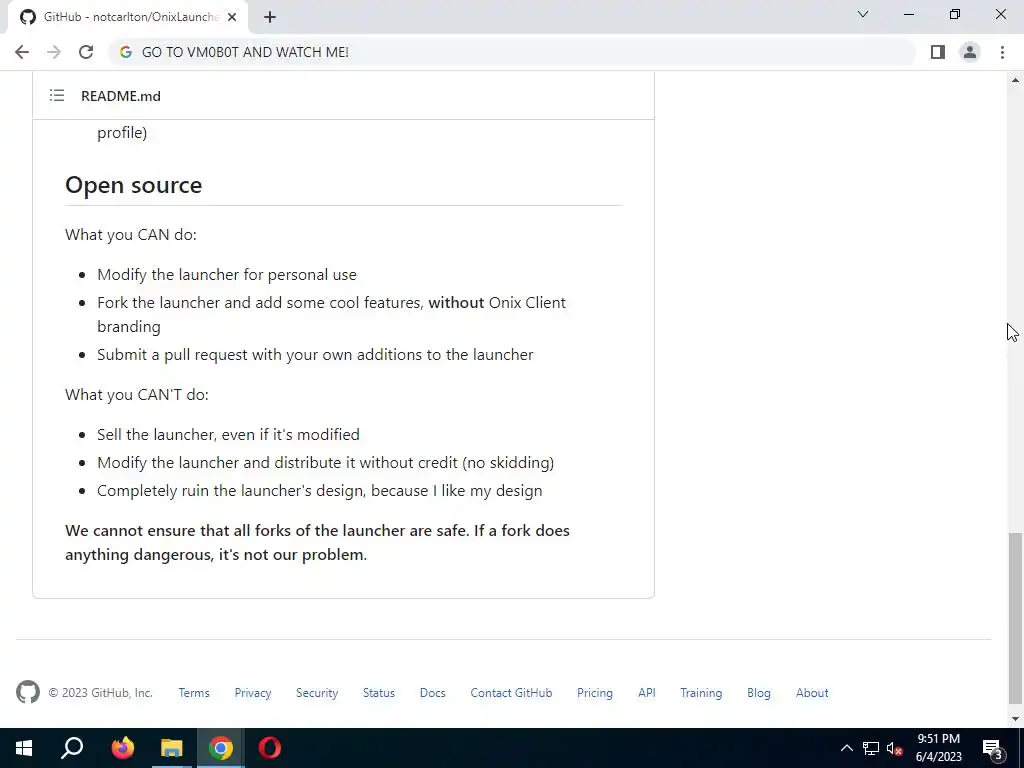Viewport: 1024px width, 768px height.
Task: Toggle the Chrome side panel
Action: tap(938, 52)
